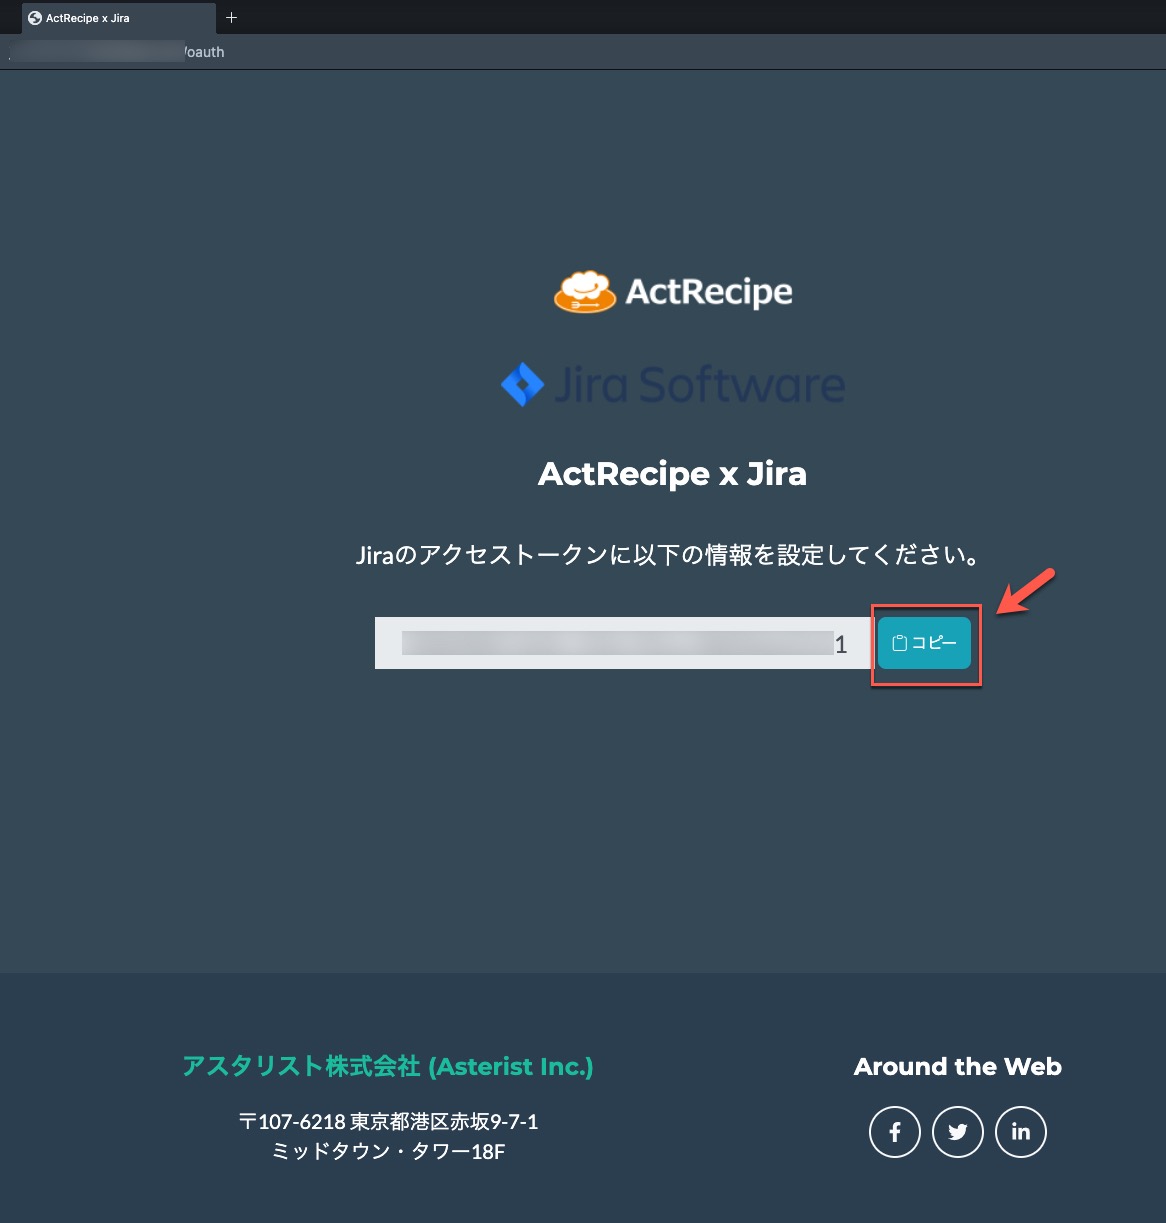The image size is (1166, 1223).
Task: Click the ActRecipe chef hat logo
Action: point(585,291)
